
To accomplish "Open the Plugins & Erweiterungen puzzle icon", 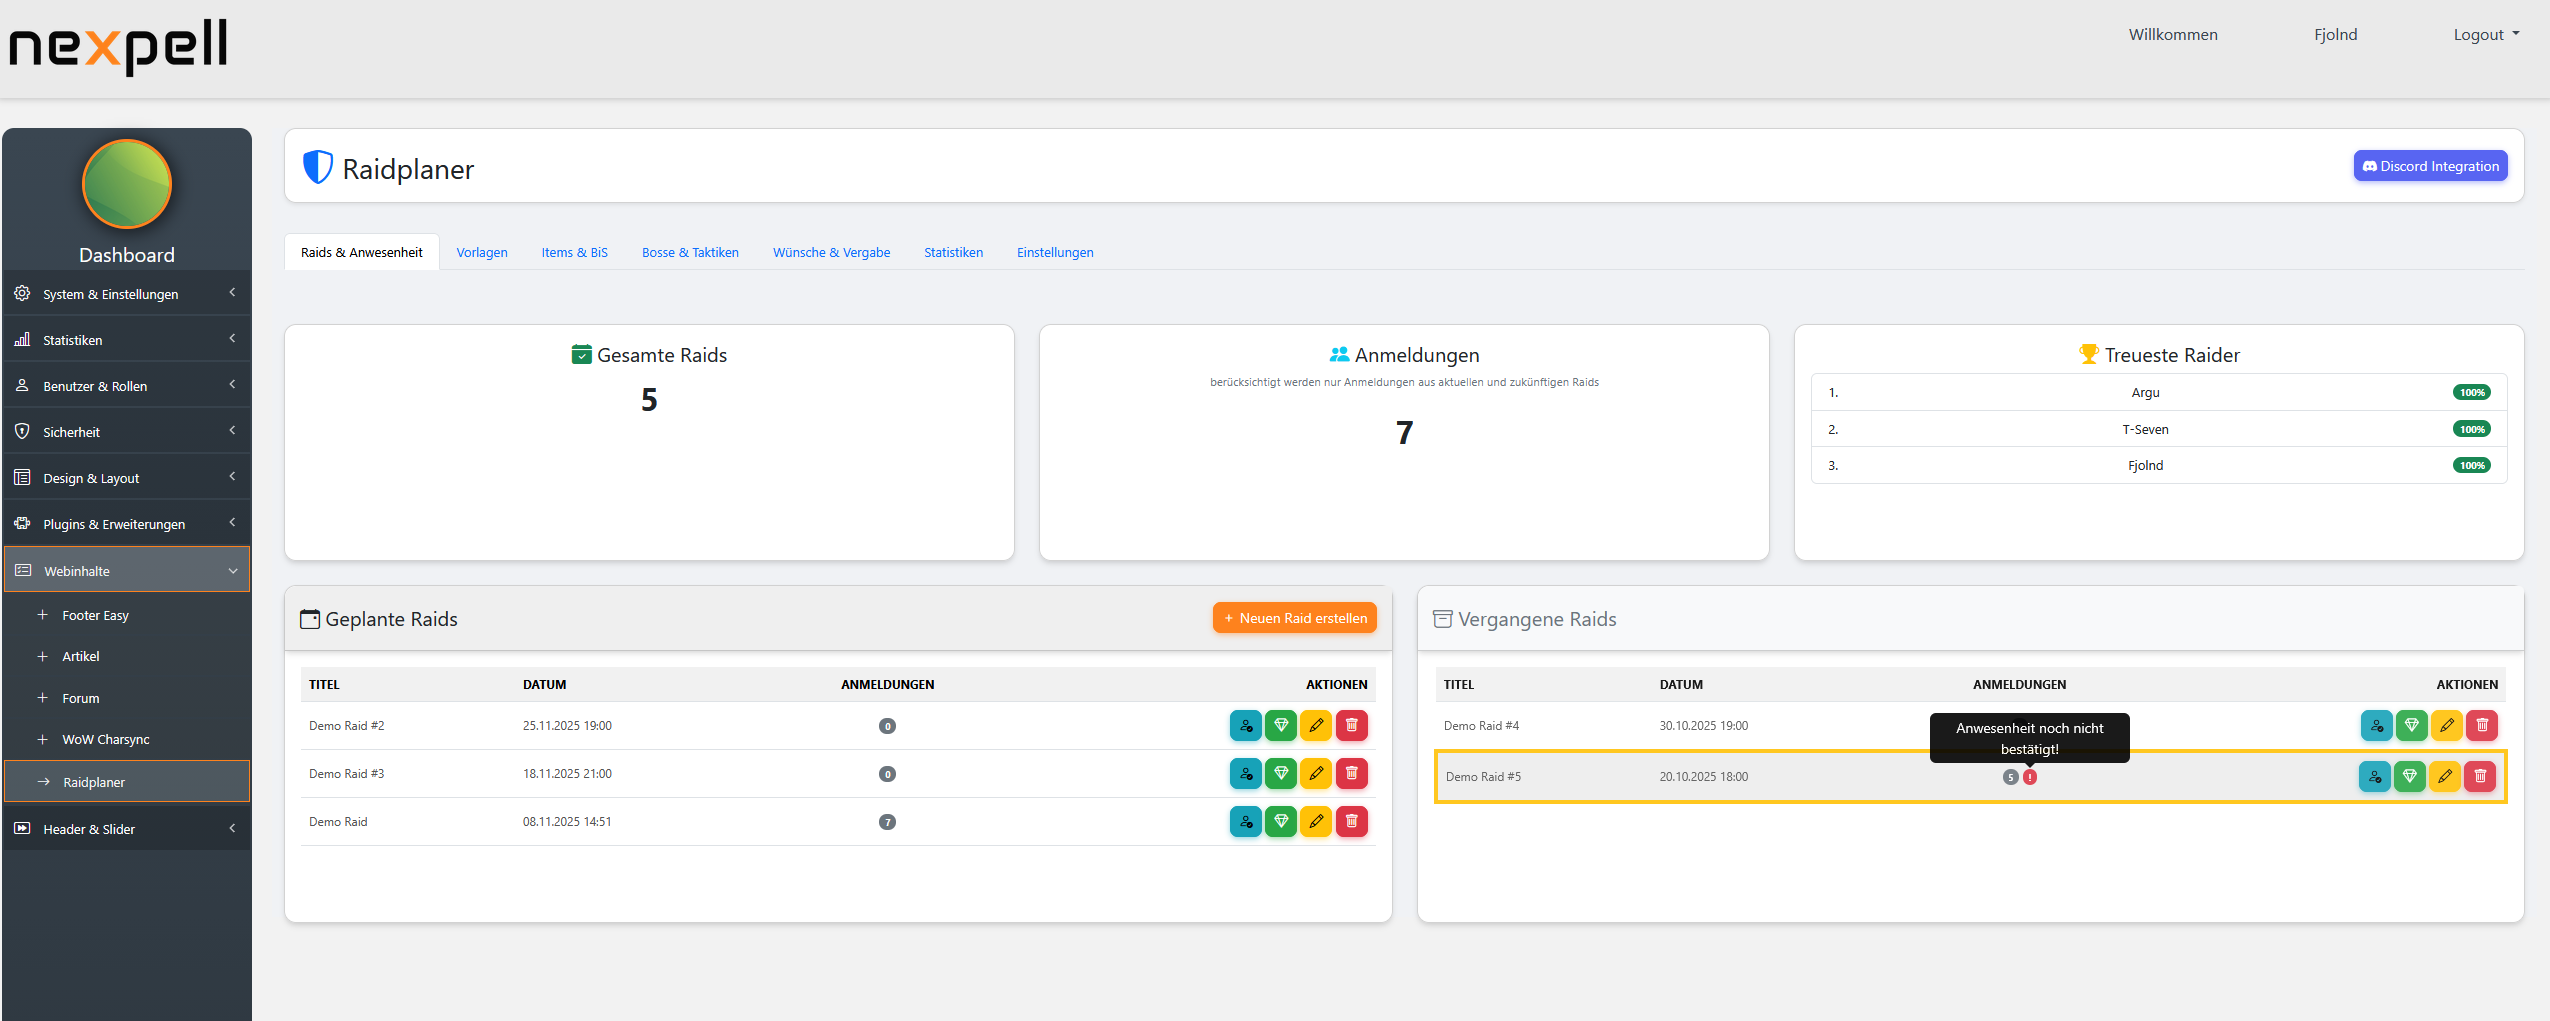I will coord(22,523).
